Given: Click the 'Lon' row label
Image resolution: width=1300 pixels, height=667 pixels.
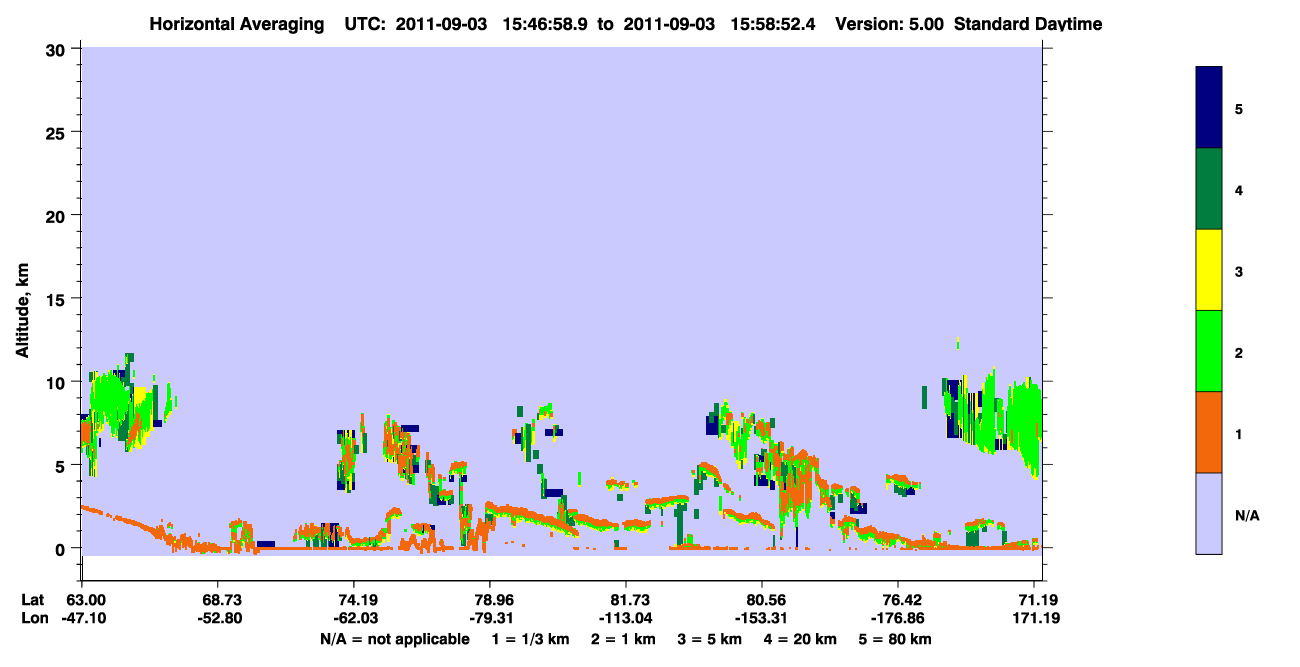Looking at the screenshot, I should coord(33,618).
